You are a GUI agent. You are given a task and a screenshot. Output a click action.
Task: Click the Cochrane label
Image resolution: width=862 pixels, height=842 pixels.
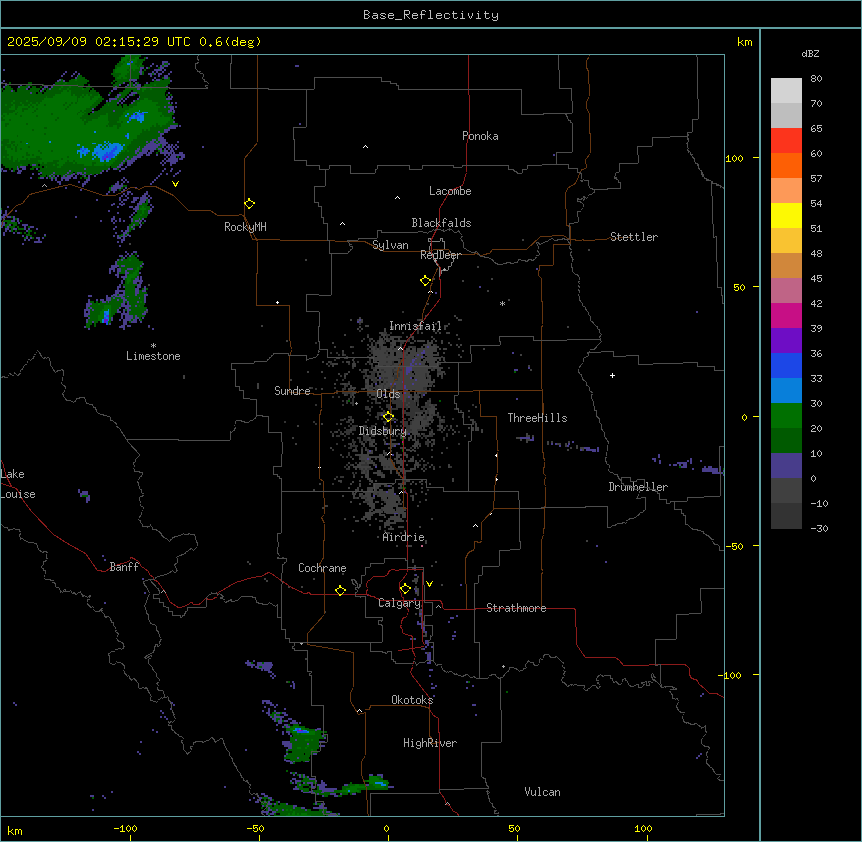pyautogui.click(x=322, y=568)
